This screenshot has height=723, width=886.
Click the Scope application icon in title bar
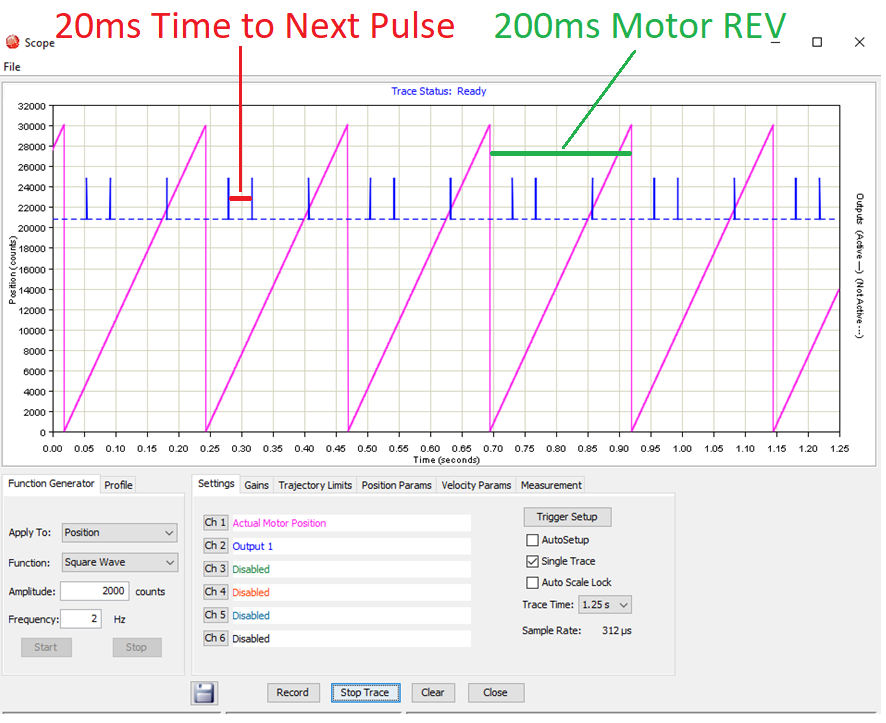12,43
